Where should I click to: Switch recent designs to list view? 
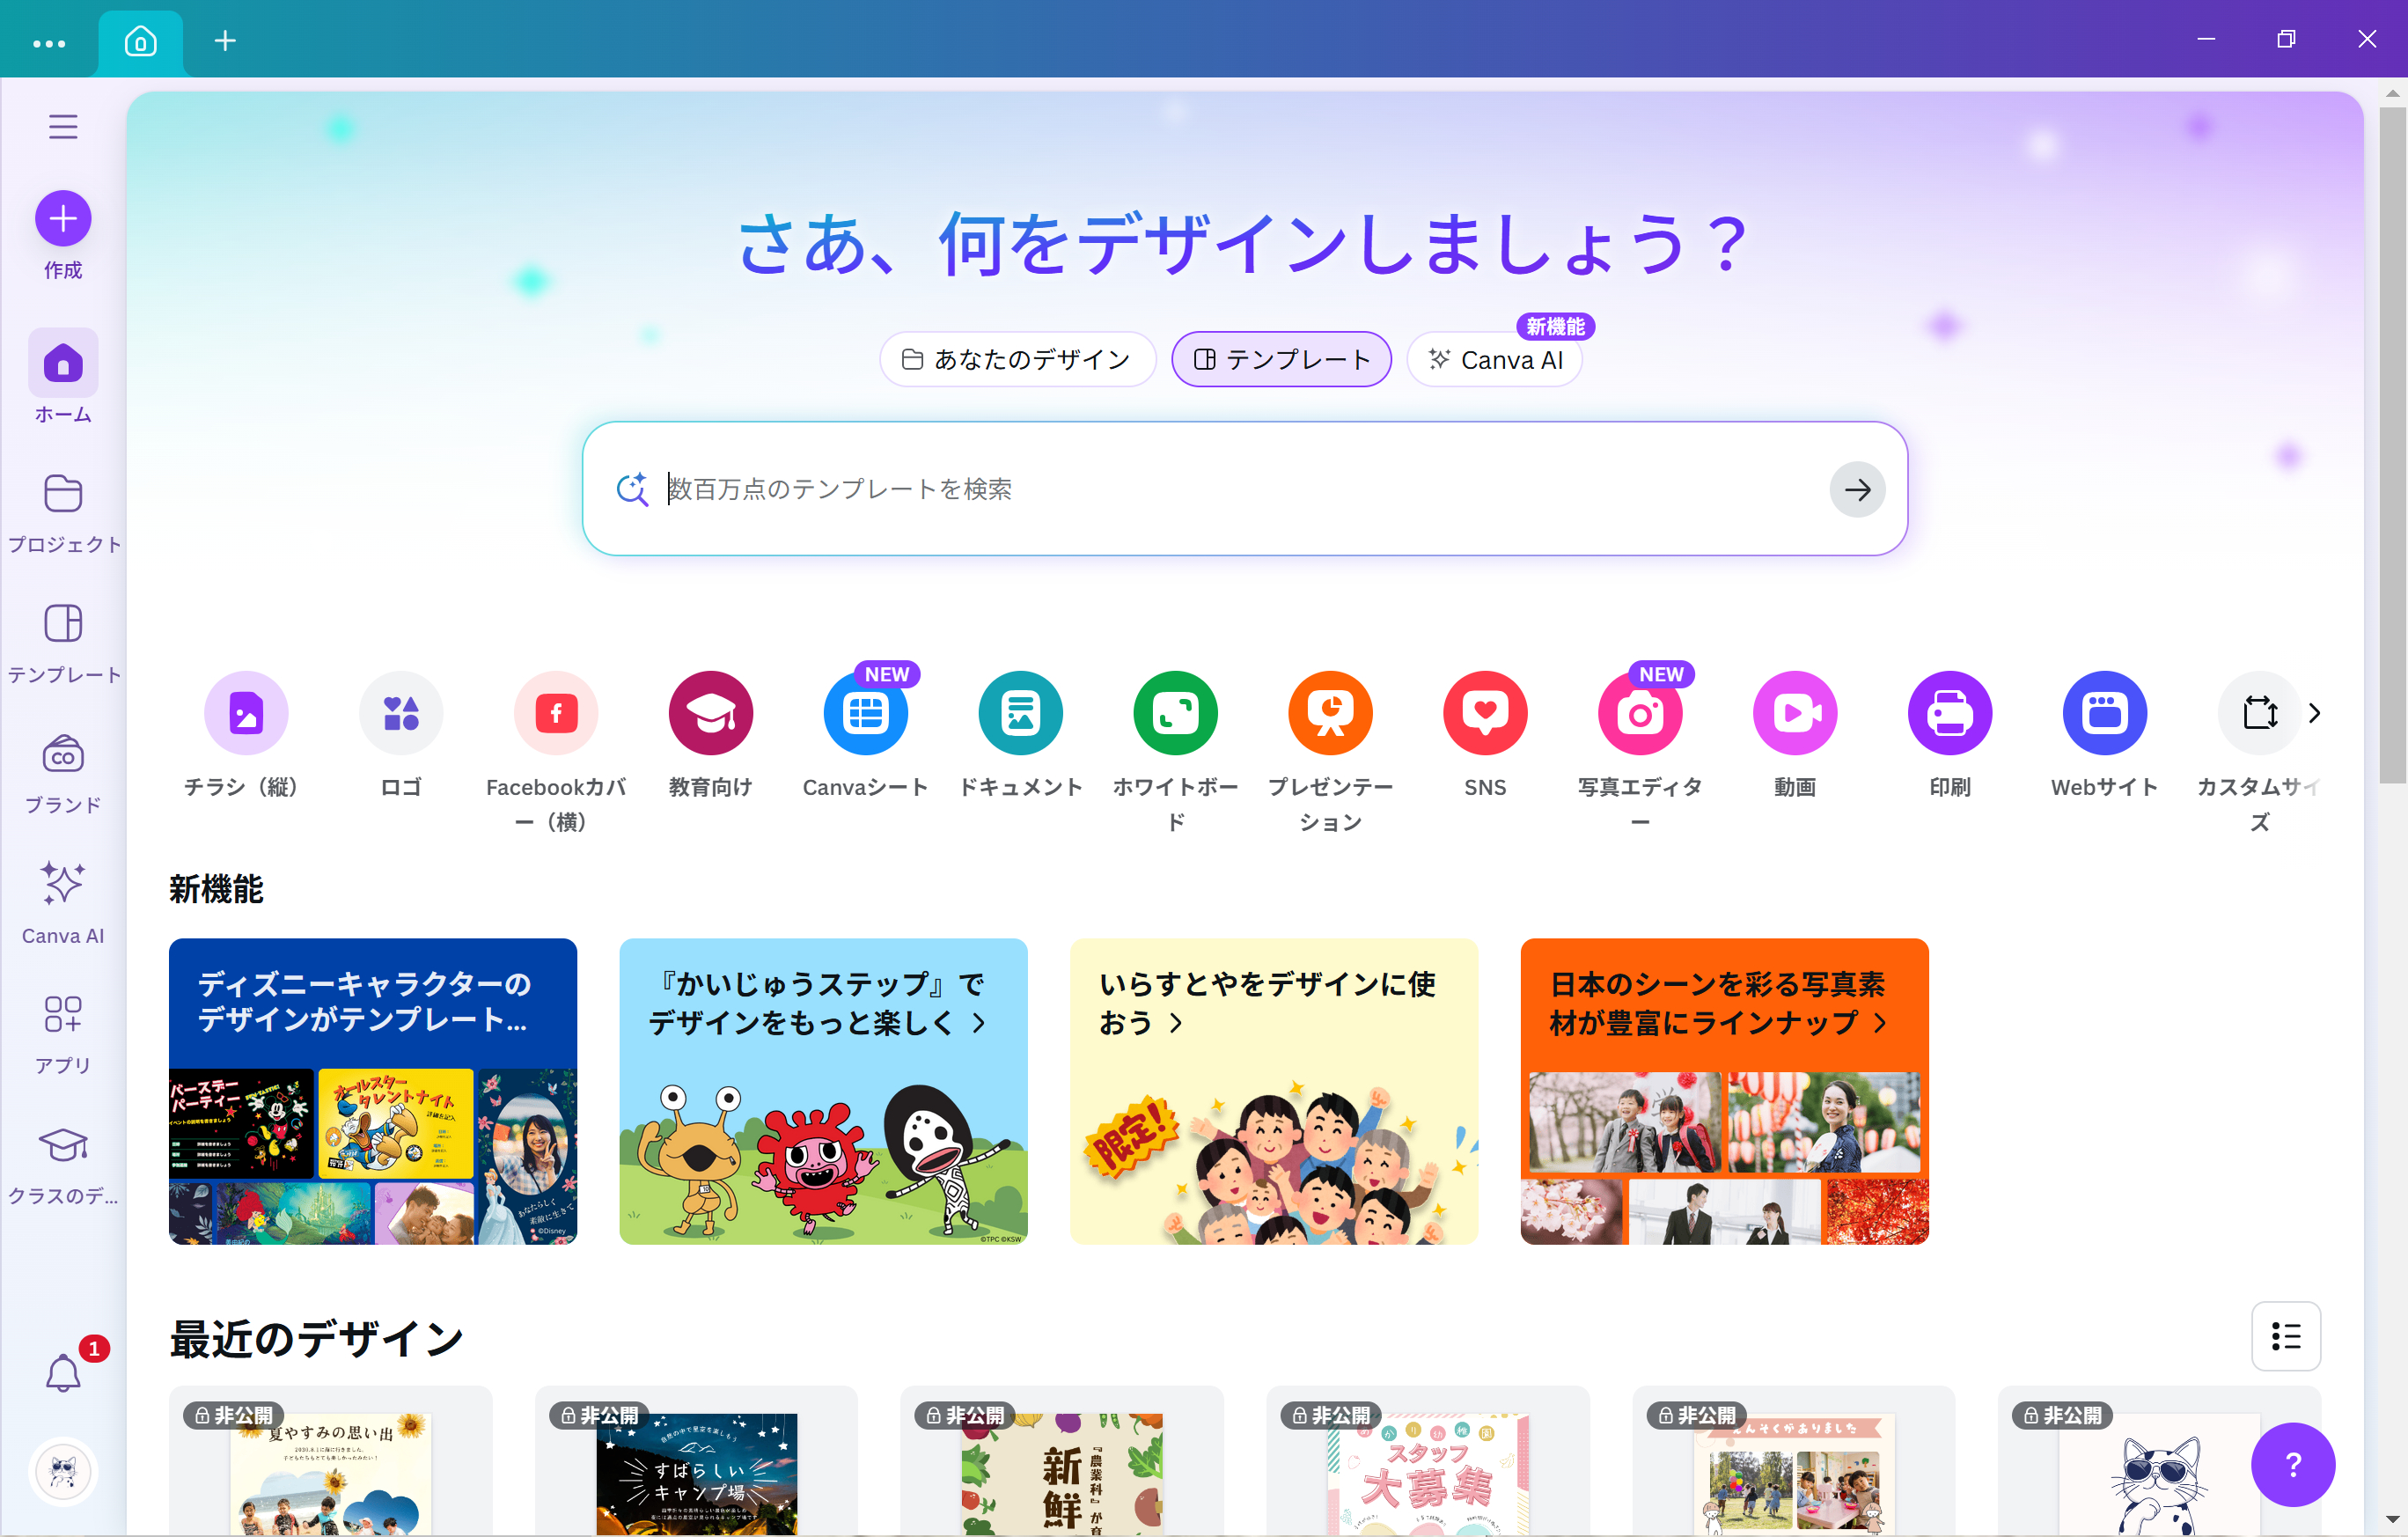[x=2286, y=1336]
